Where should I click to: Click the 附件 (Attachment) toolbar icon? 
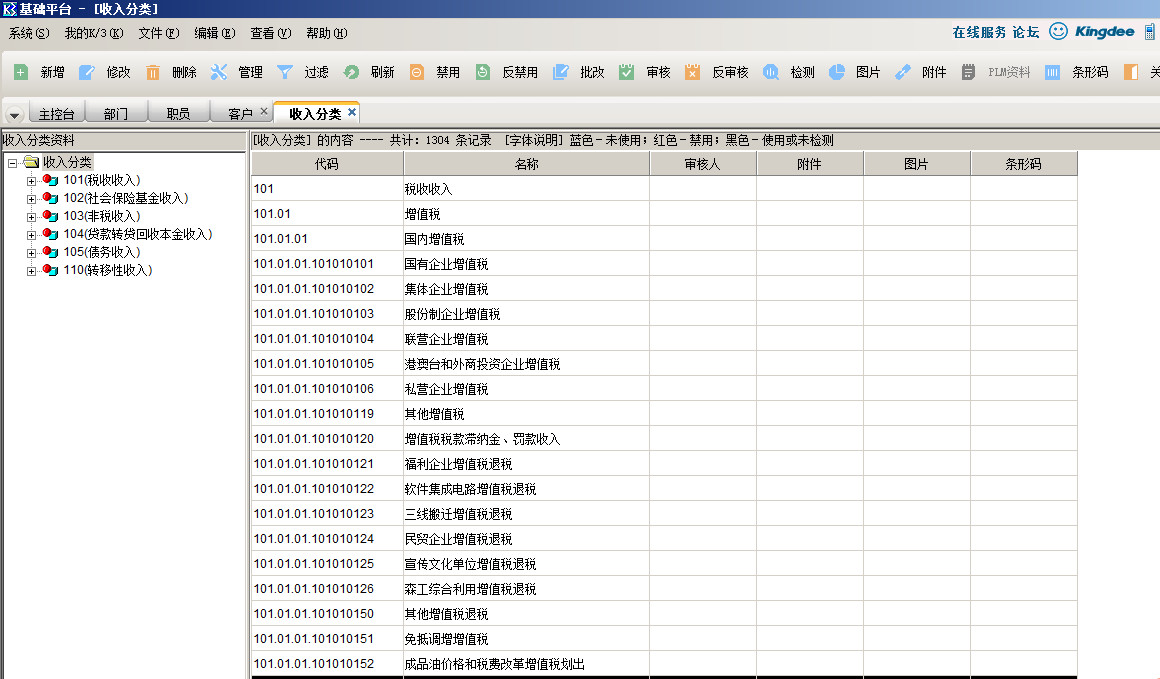pyautogui.click(x=903, y=72)
